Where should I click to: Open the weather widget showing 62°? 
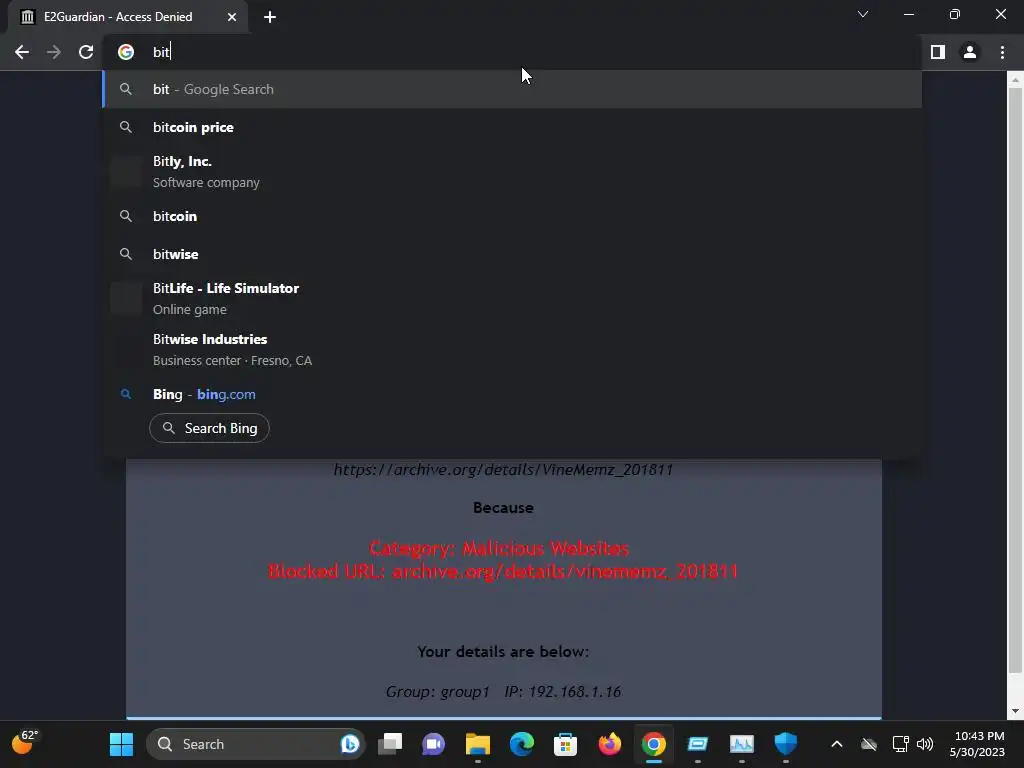tap(25, 744)
